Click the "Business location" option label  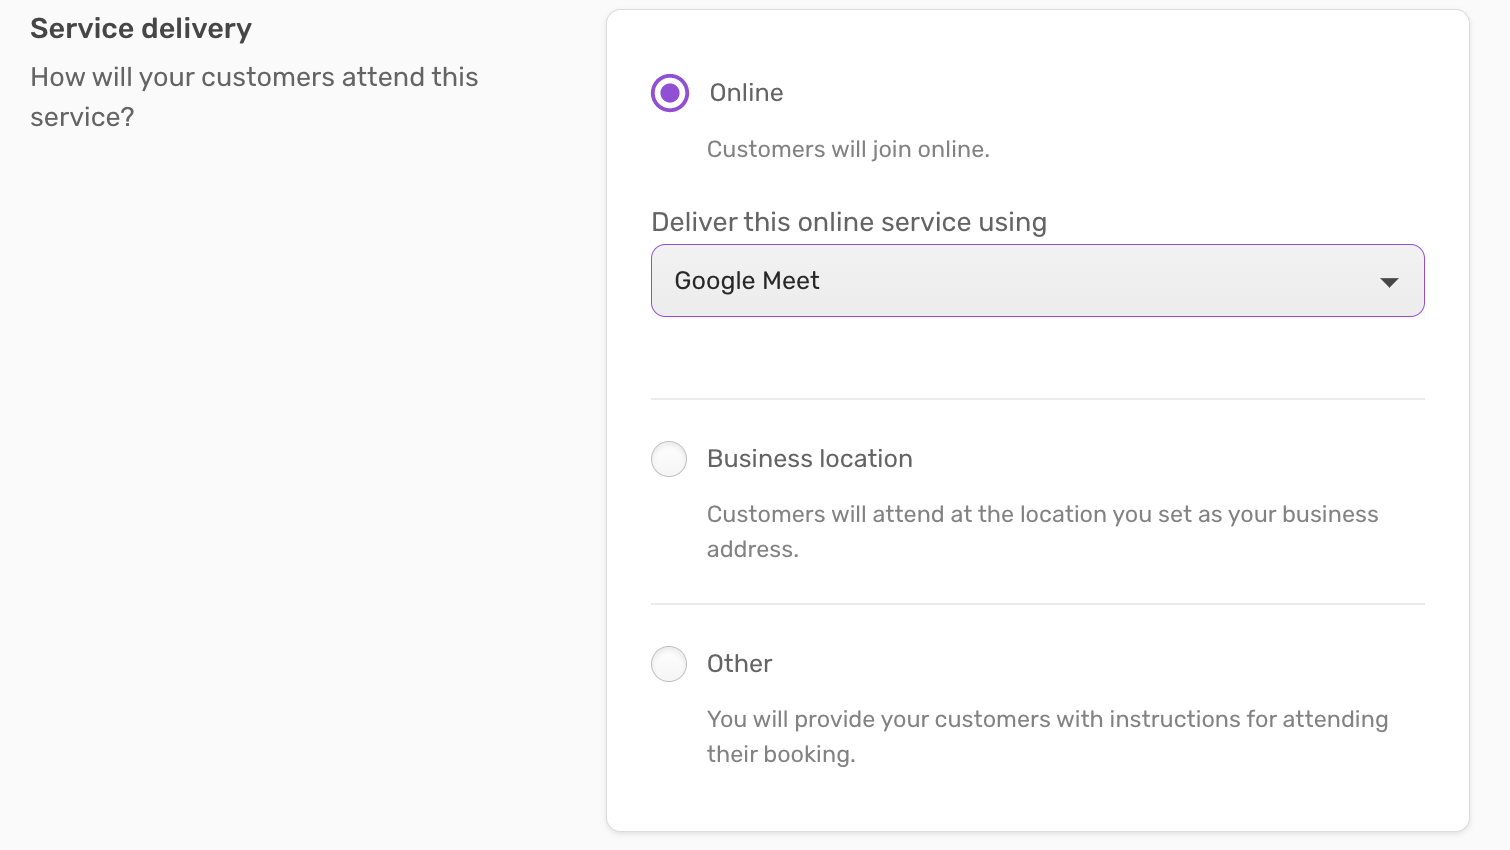click(809, 459)
